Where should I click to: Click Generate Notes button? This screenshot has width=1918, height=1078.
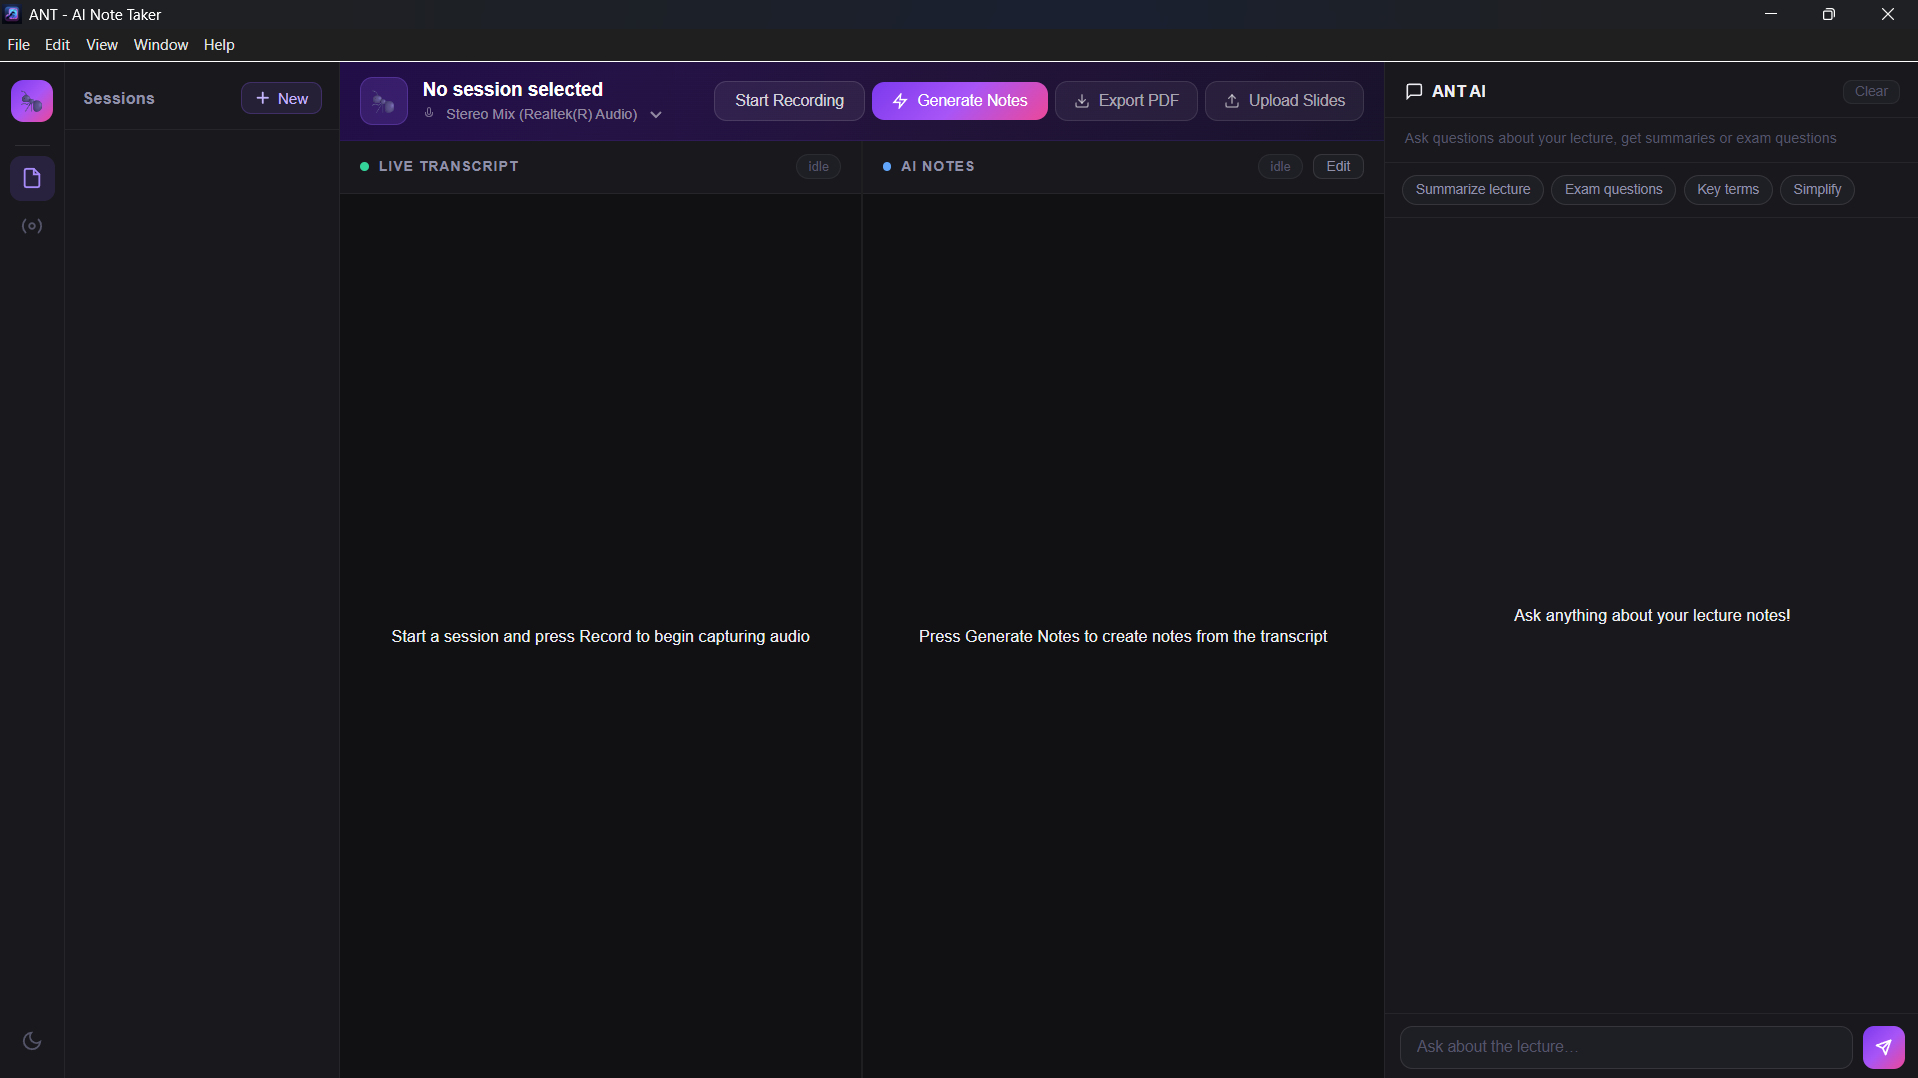coord(960,101)
